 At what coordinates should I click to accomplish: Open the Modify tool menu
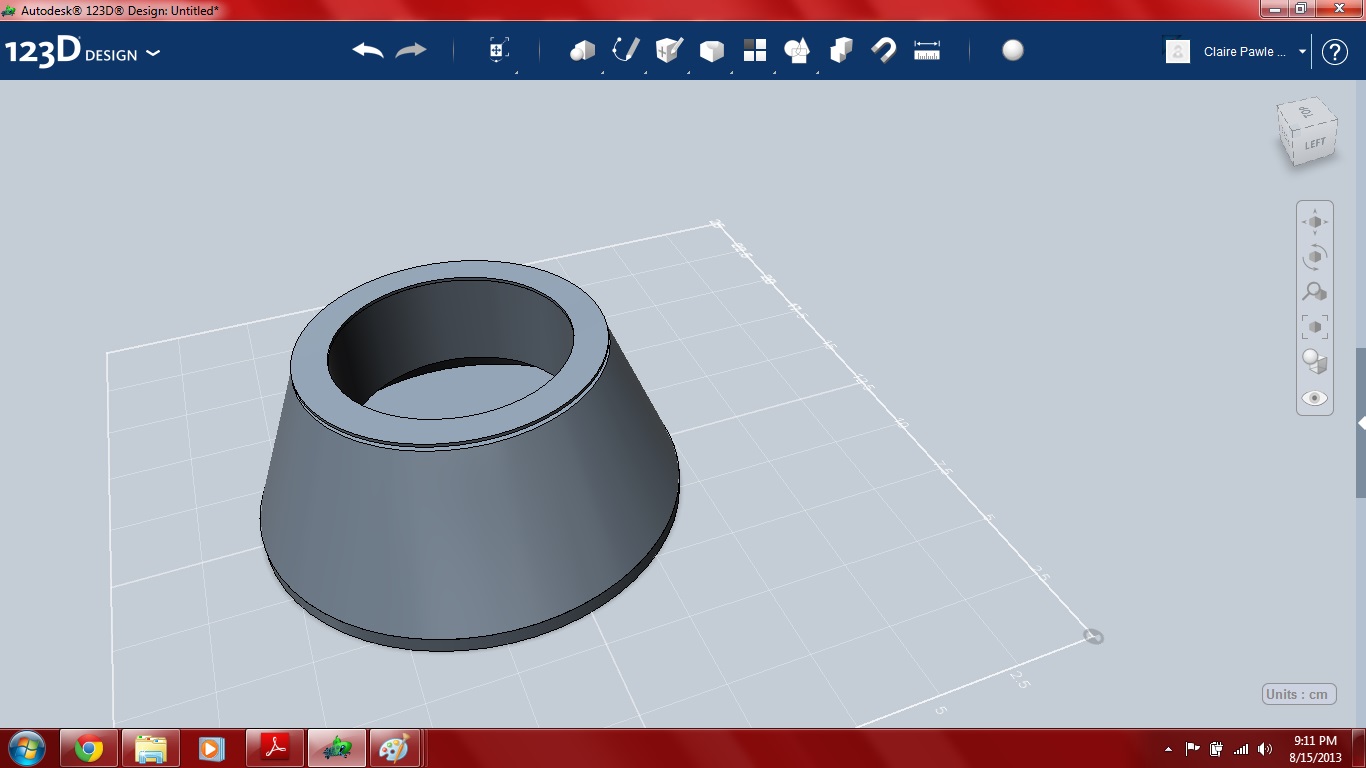[712, 50]
